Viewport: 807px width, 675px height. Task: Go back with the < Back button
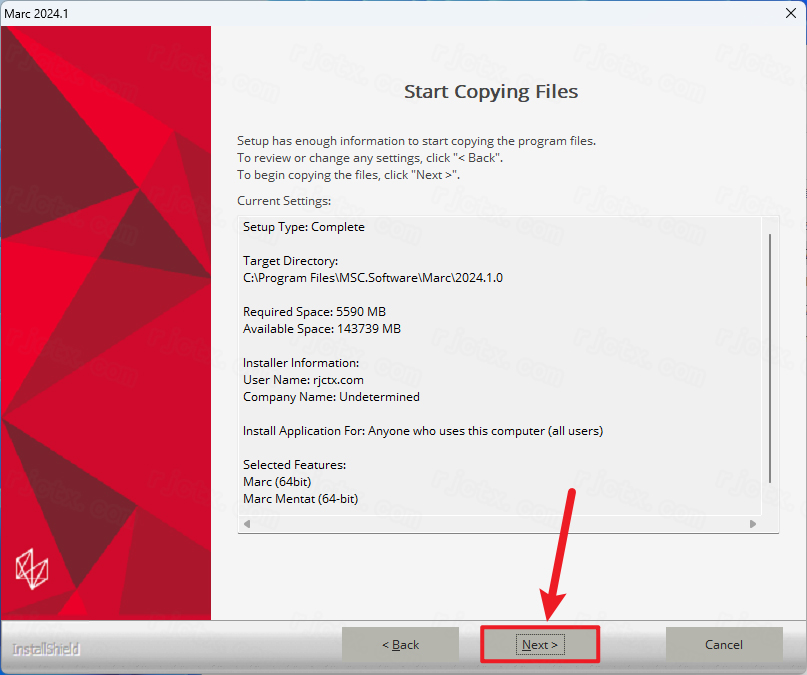tap(400, 644)
